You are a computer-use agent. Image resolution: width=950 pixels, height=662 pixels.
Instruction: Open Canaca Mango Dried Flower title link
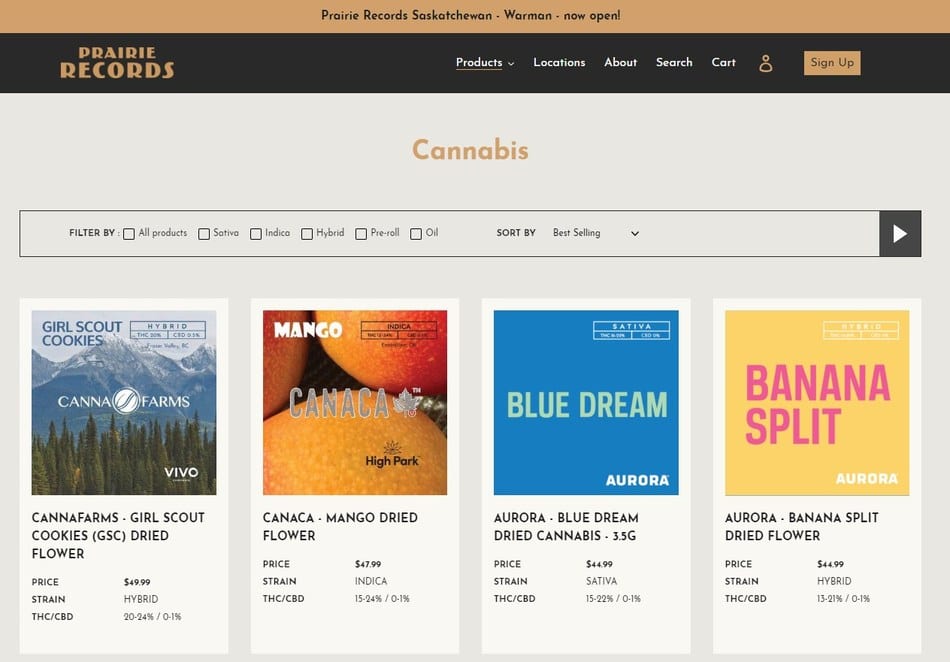tap(340, 526)
